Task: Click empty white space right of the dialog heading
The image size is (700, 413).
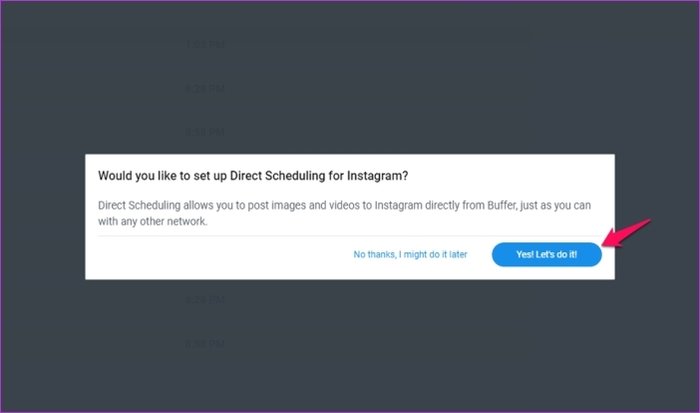Action: pyautogui.click(x=520, y=175)
